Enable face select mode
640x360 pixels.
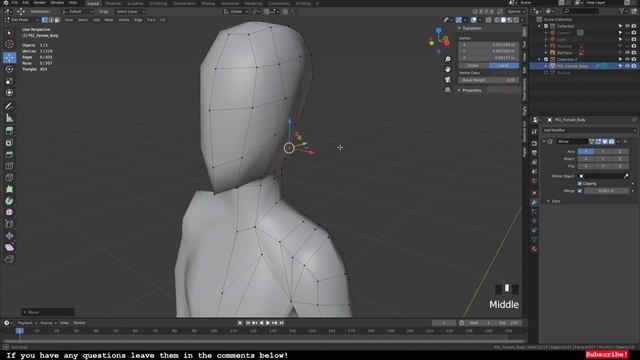[x=57, y=20]
